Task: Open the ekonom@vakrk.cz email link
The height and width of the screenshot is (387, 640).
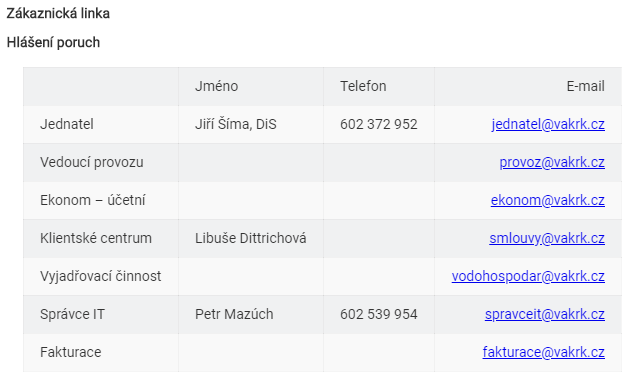Action: 547,200
